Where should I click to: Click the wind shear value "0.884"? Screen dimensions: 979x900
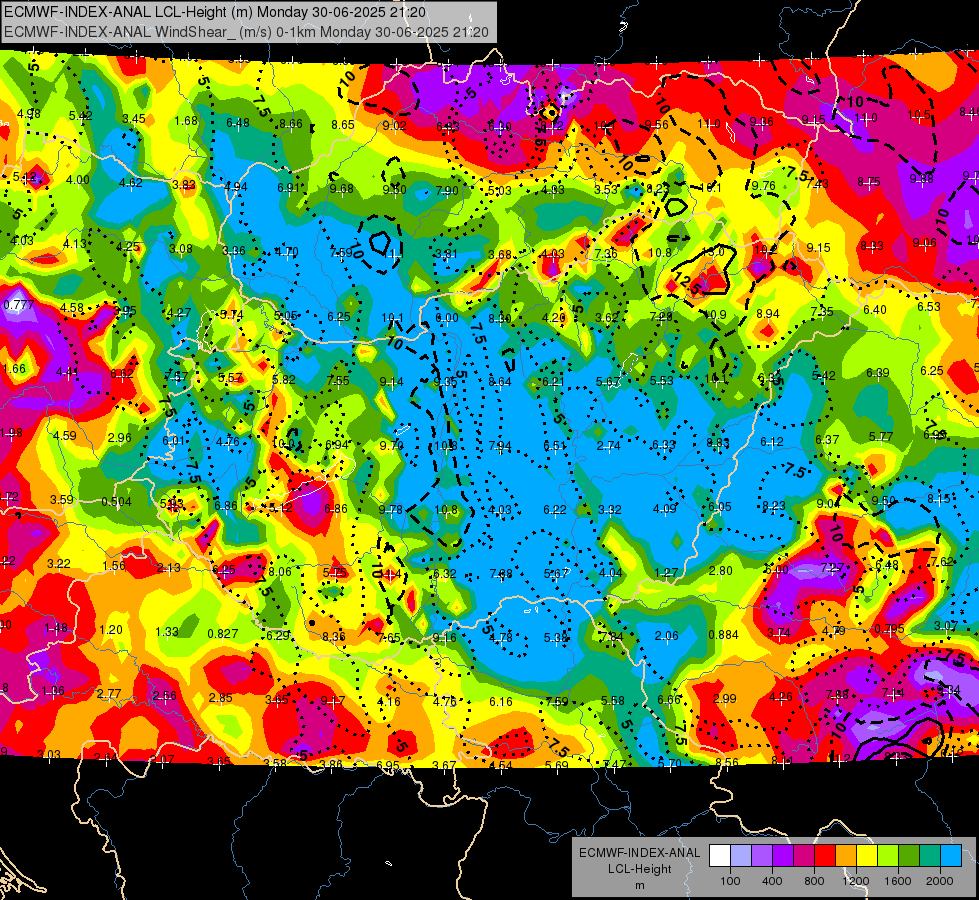point(724,635)
